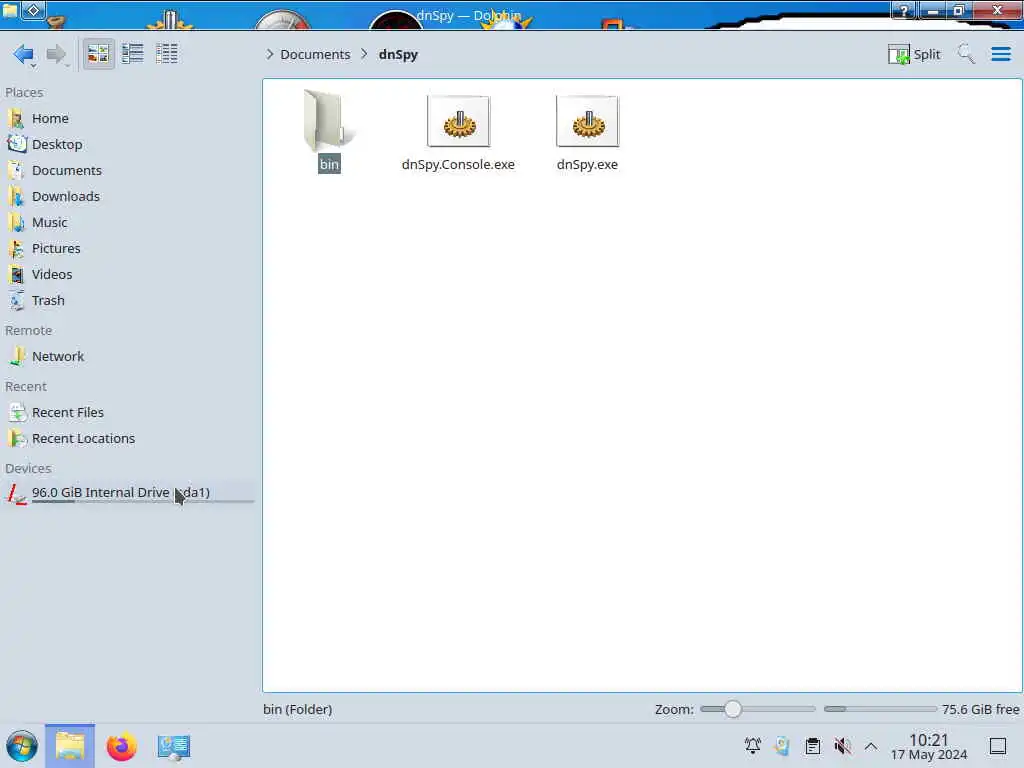Click bin (Folder) status text
Viewport: 1024px width, 768px height.
click(298, 709)
